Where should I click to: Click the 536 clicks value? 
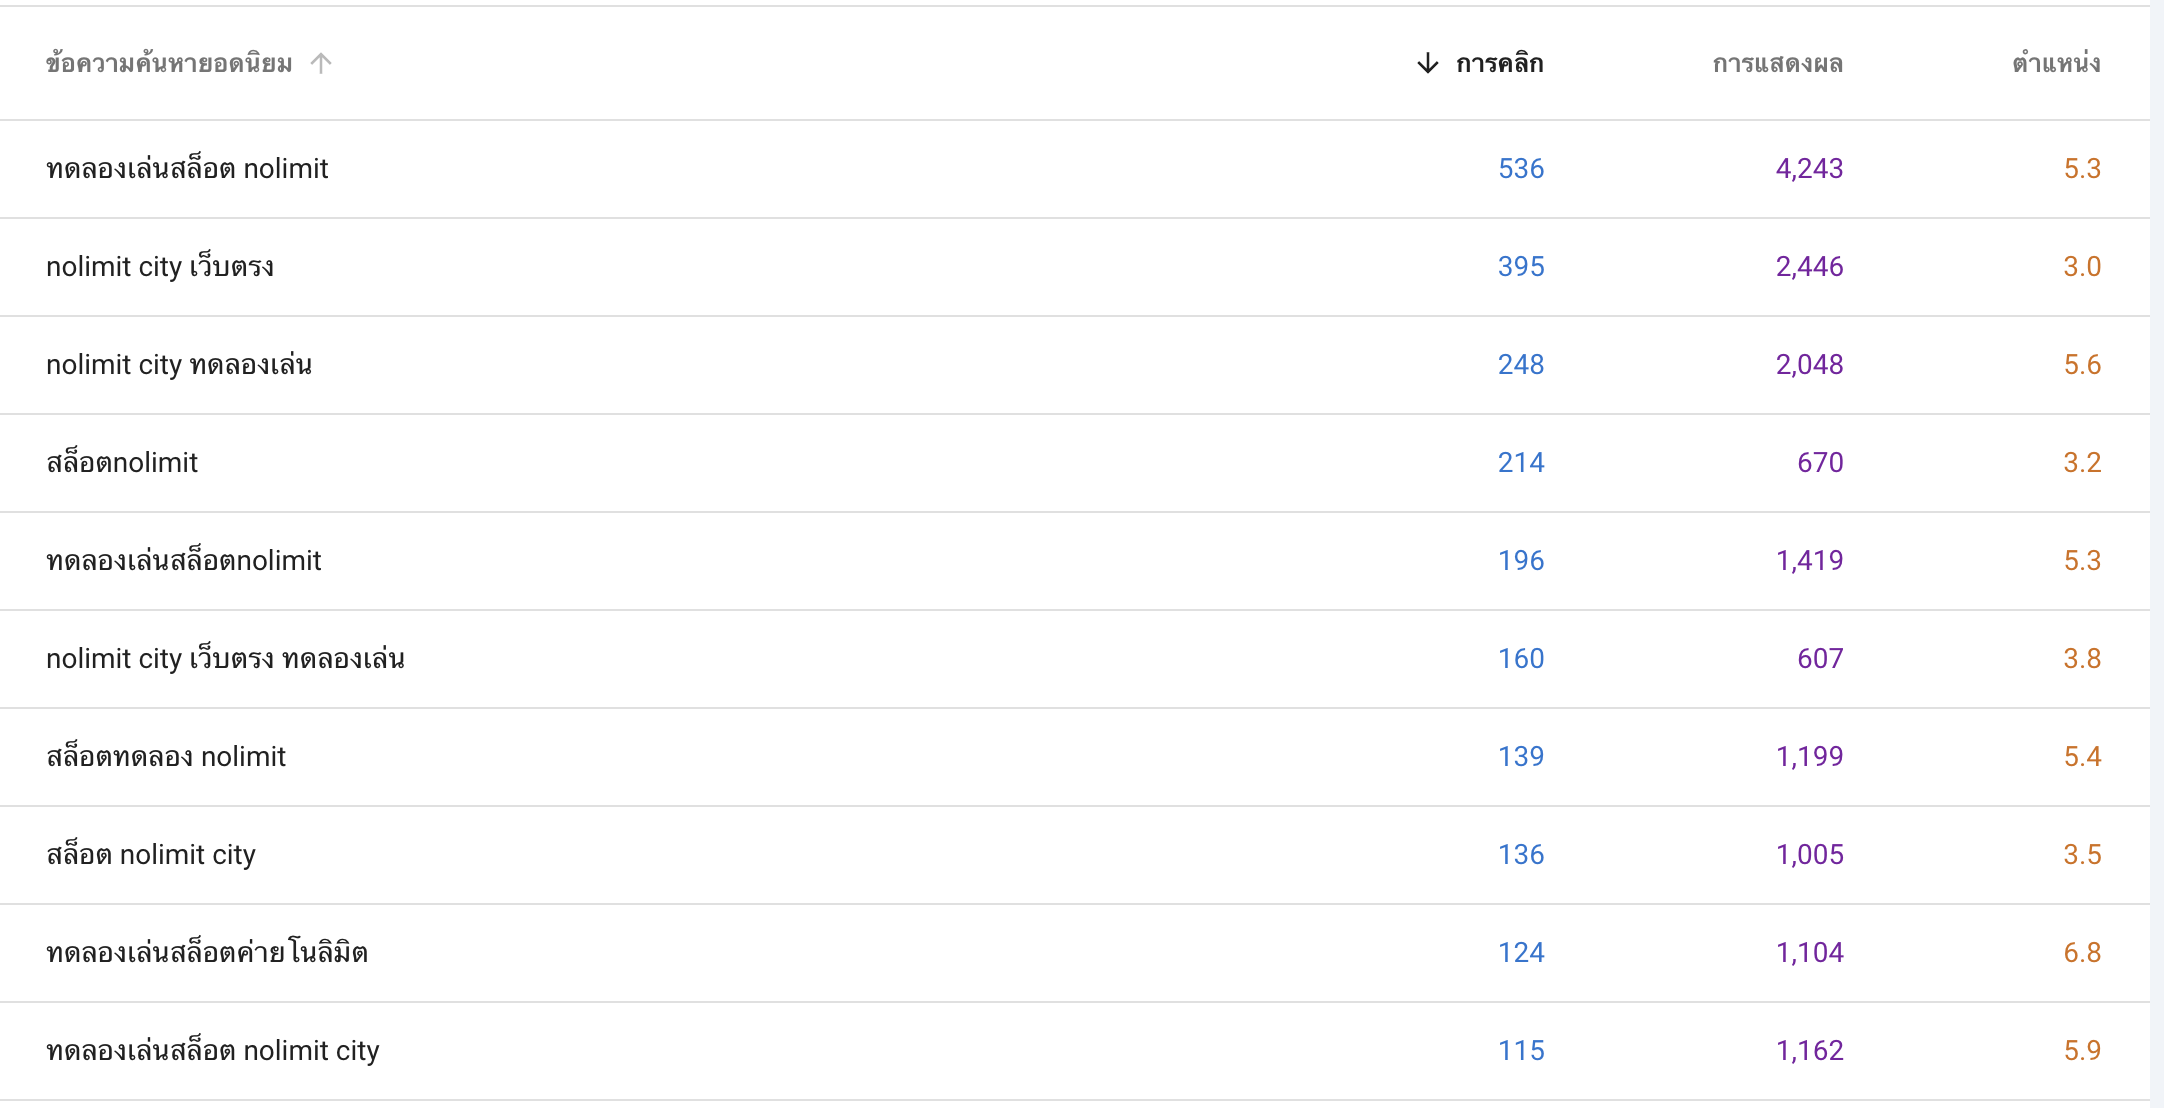1521,169
